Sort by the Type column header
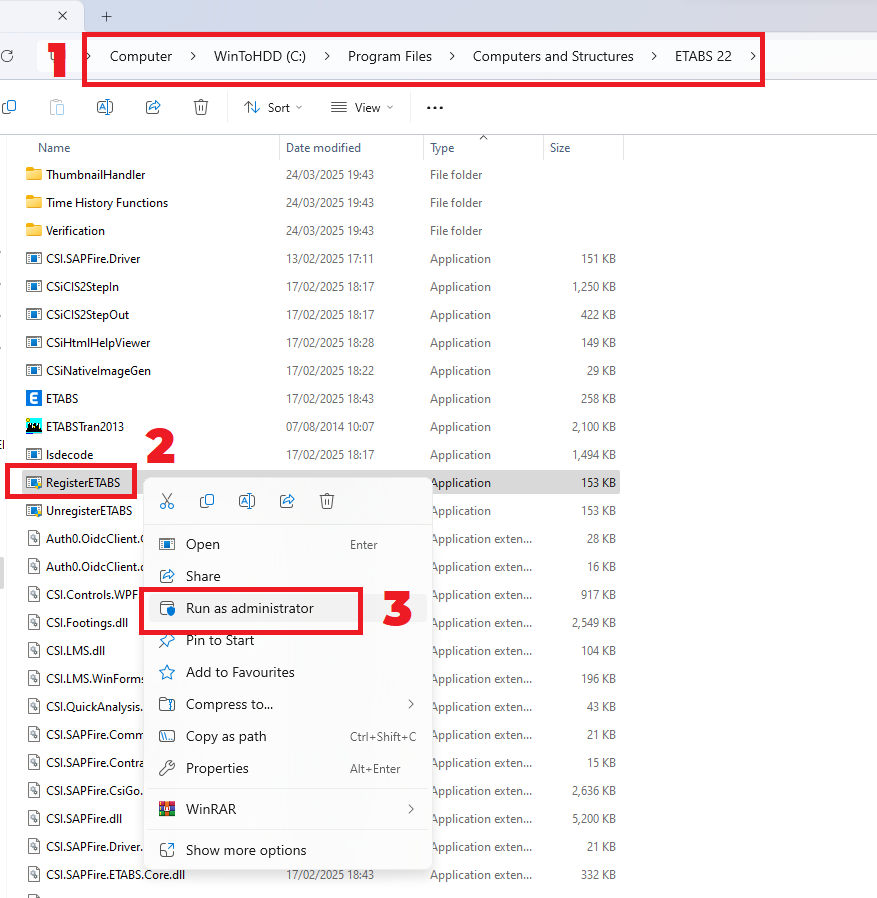The height and width of the screenshot is (898, 877). (442, 148)
